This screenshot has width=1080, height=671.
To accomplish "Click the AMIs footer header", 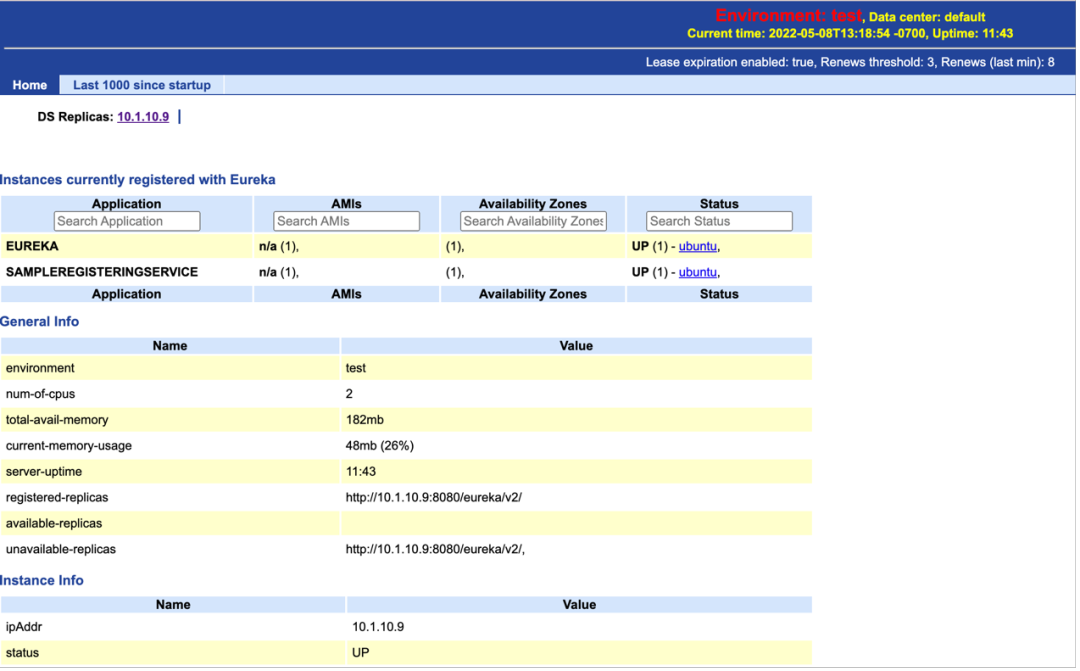I will tap(346, 294).
